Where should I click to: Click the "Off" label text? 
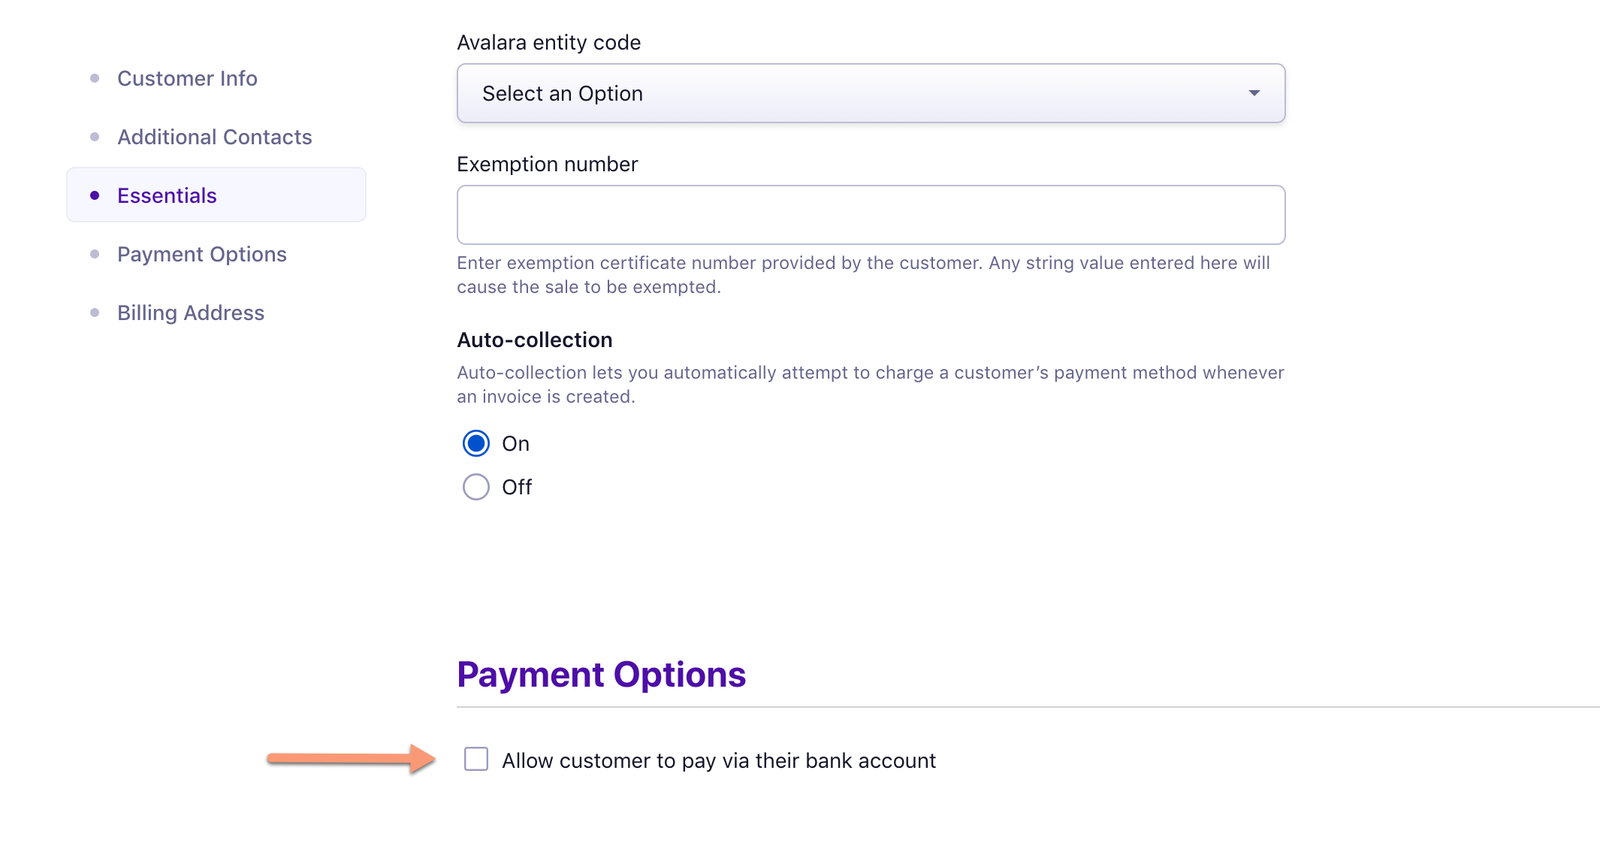point(517,488)
